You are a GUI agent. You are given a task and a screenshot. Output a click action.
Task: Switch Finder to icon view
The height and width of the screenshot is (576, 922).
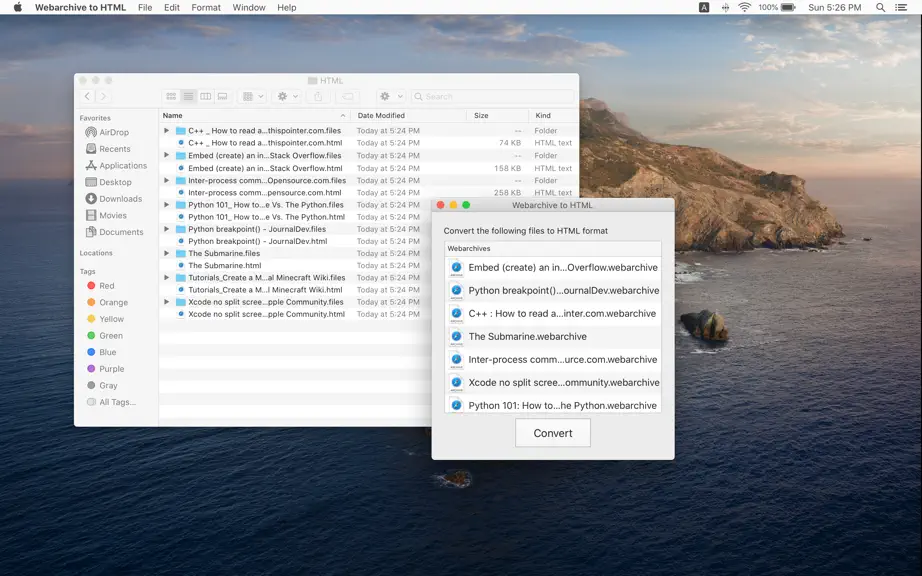click(x=171, y=96)
